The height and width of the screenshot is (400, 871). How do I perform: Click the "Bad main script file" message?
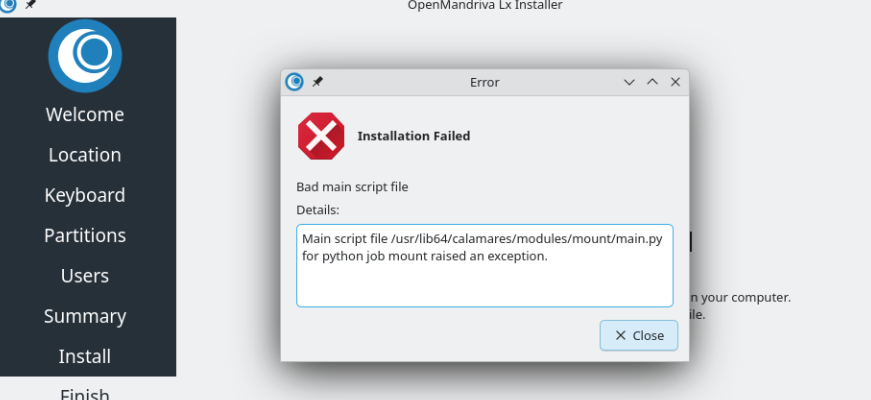352,187
